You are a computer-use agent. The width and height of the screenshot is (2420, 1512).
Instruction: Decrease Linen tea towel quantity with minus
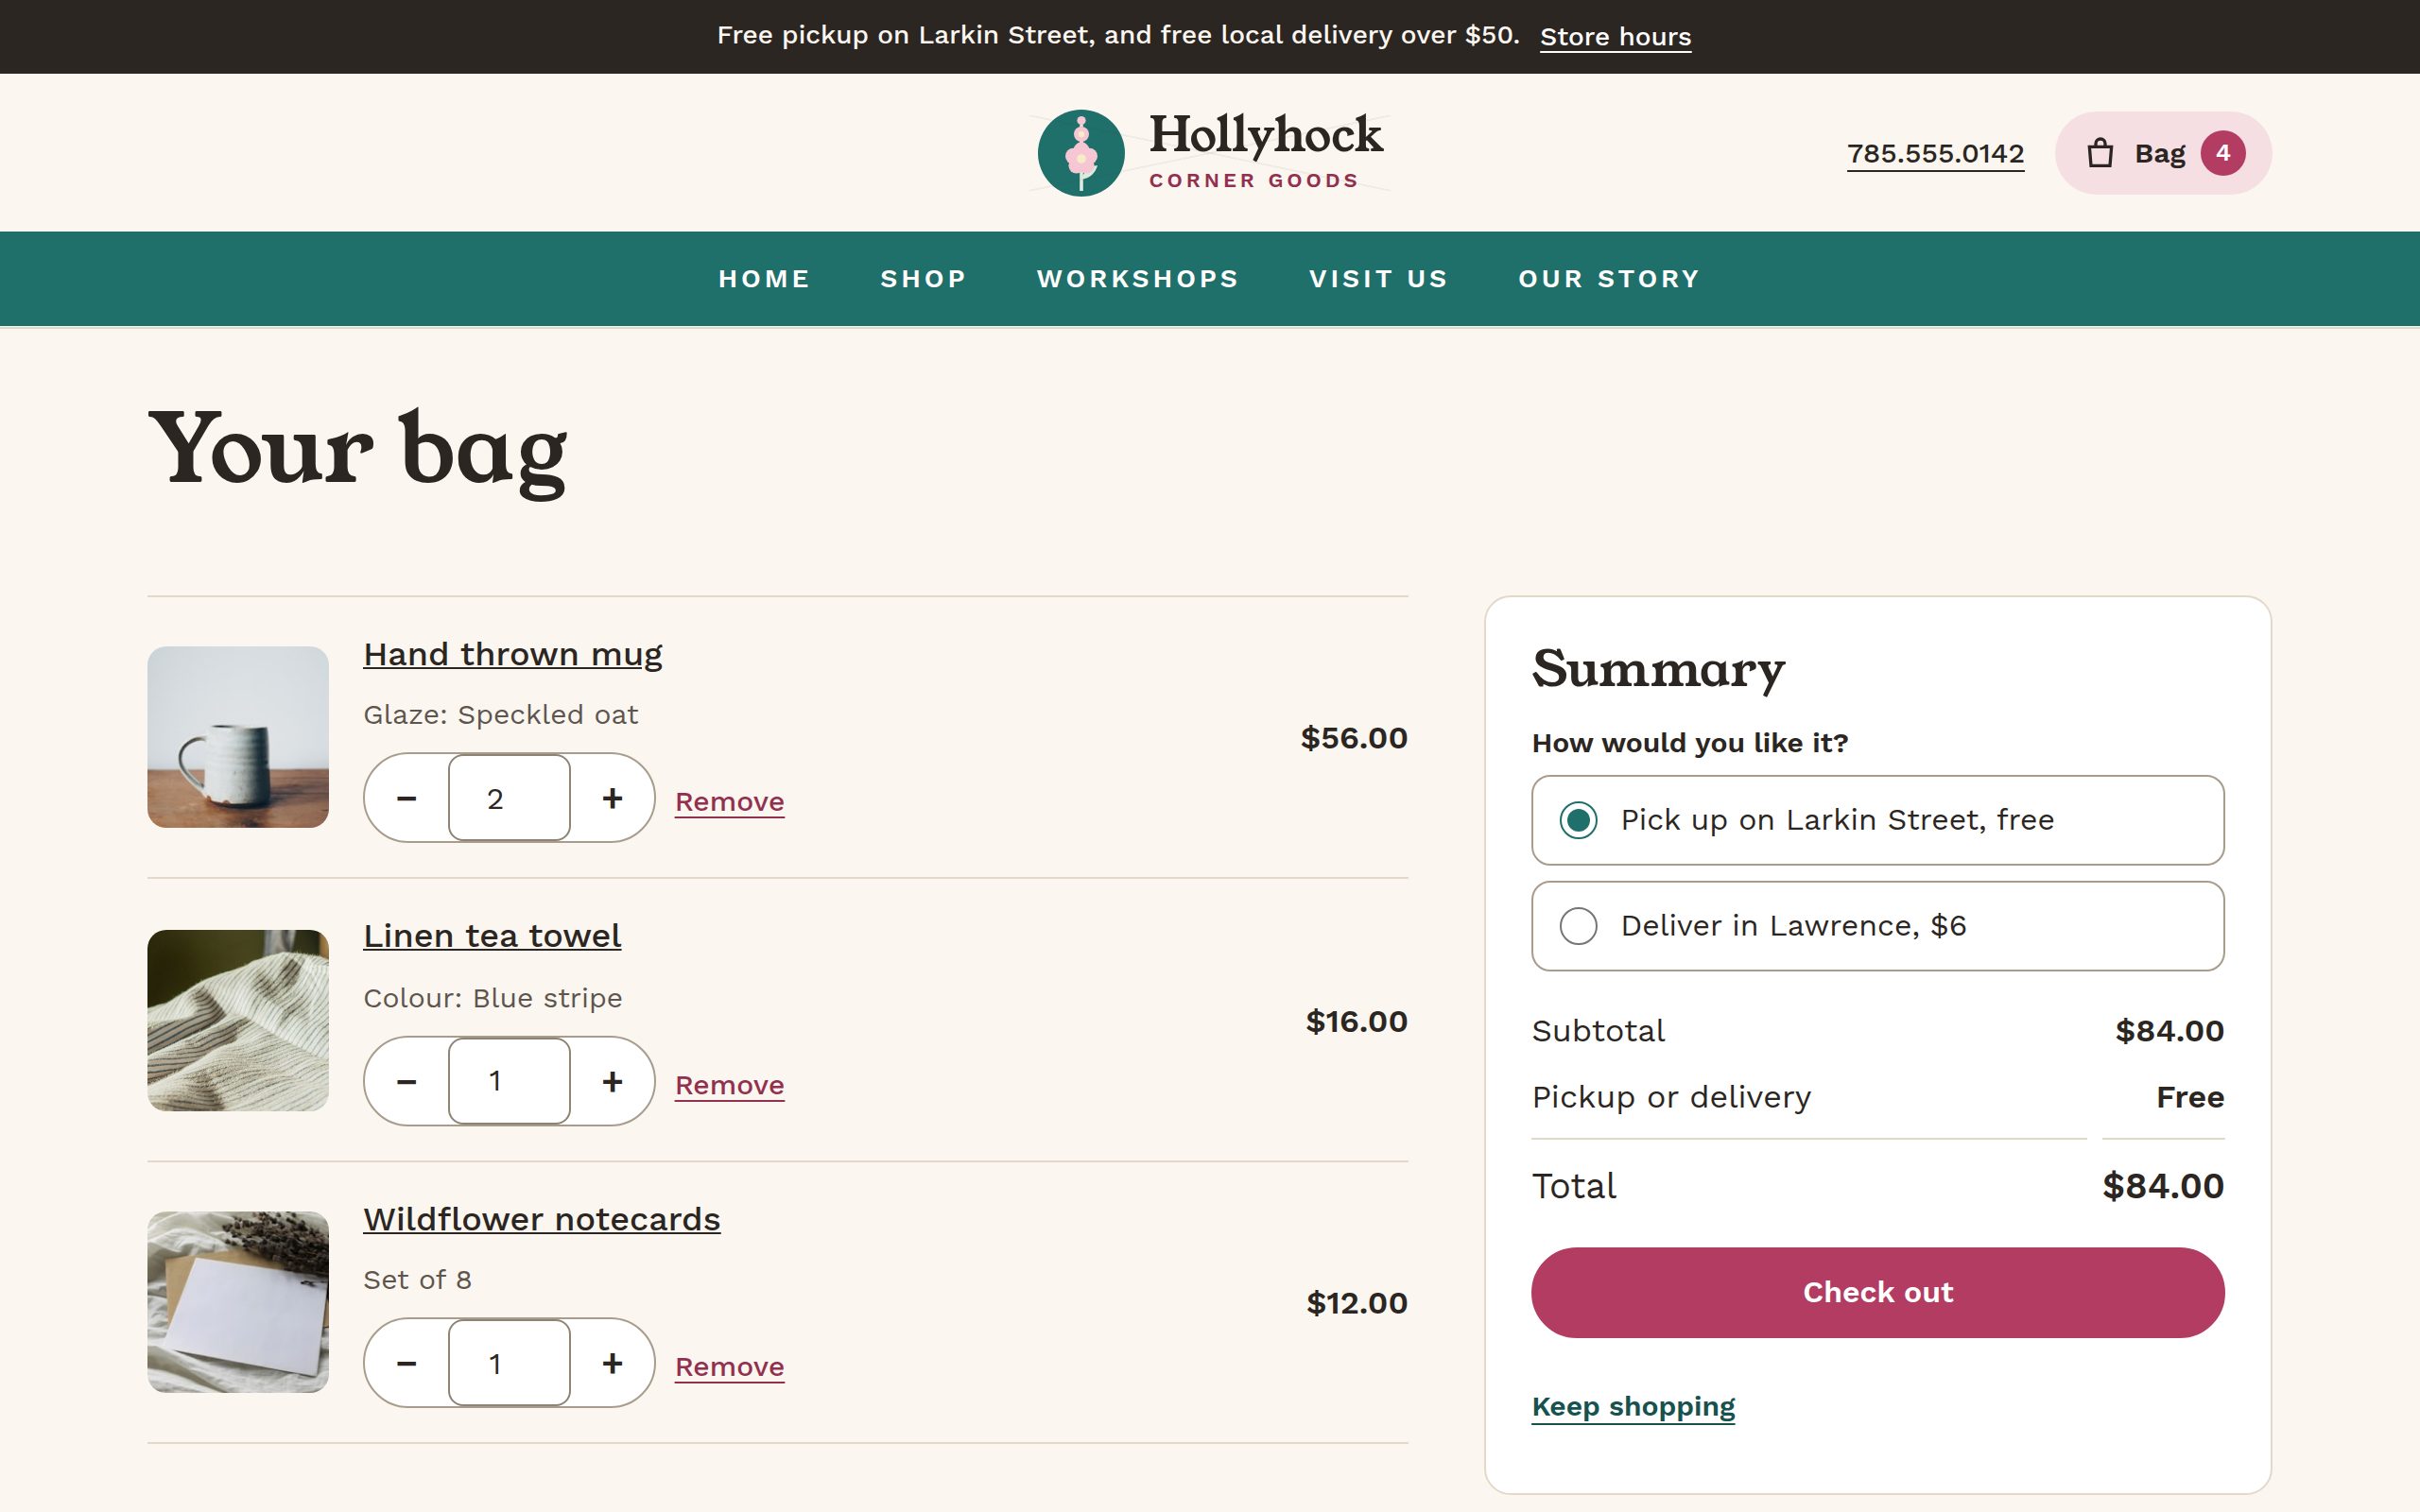pos(406,1081)
